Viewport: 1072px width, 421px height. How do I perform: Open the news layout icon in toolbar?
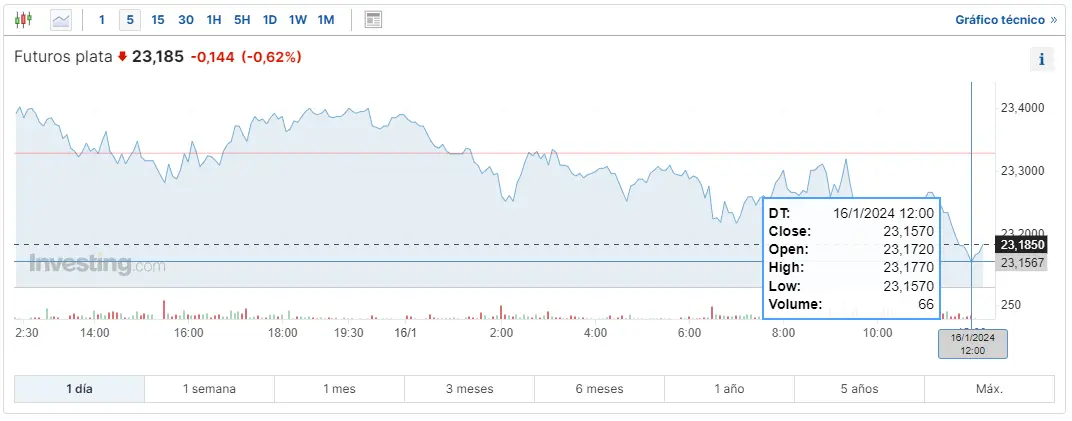(x=373, y=19)
